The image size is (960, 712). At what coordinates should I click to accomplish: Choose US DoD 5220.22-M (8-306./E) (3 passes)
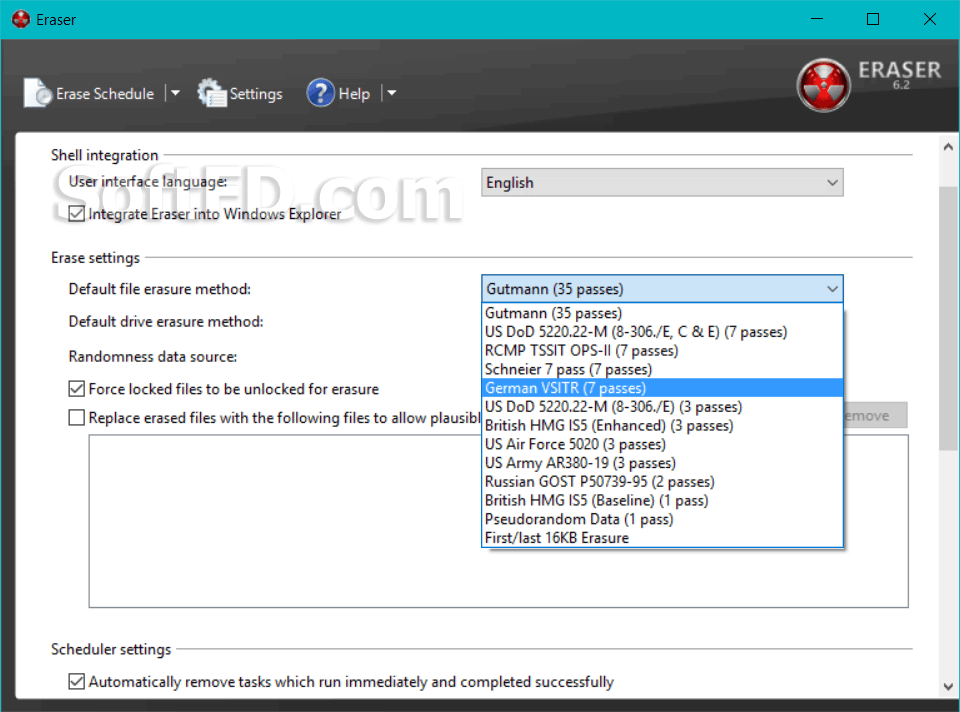click(x=662, y=407)
